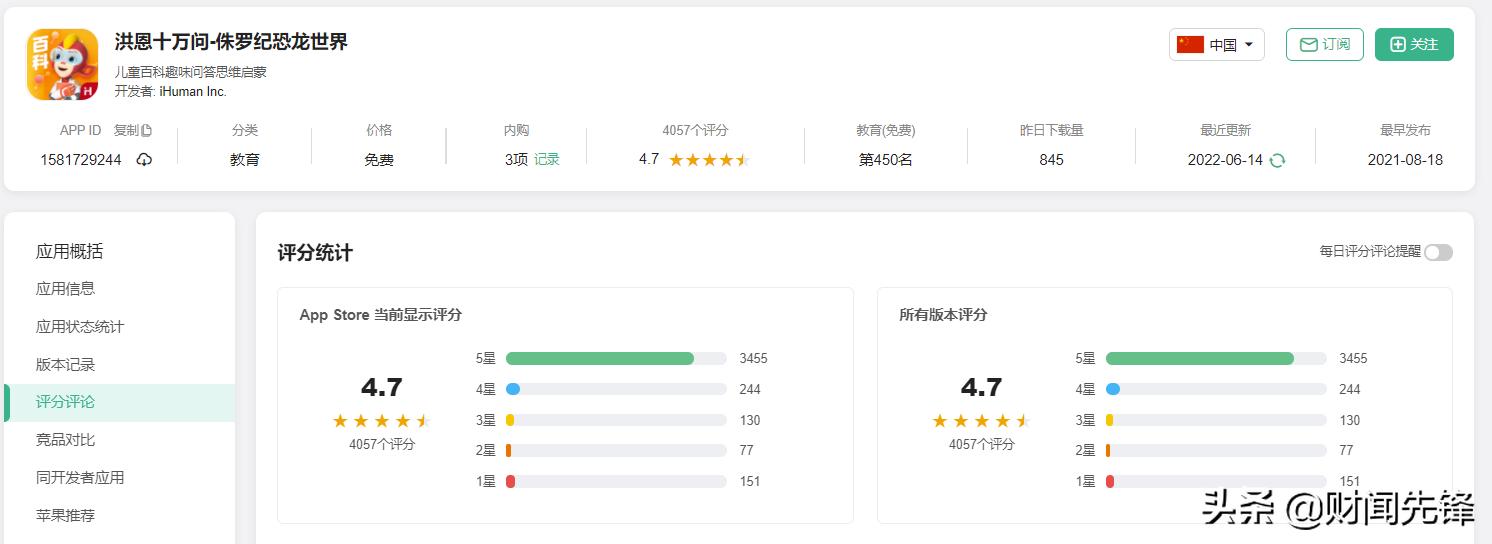Open 应用信息 in the sidebar
Screen dimensions: 1492x544
tap(66, 289)
